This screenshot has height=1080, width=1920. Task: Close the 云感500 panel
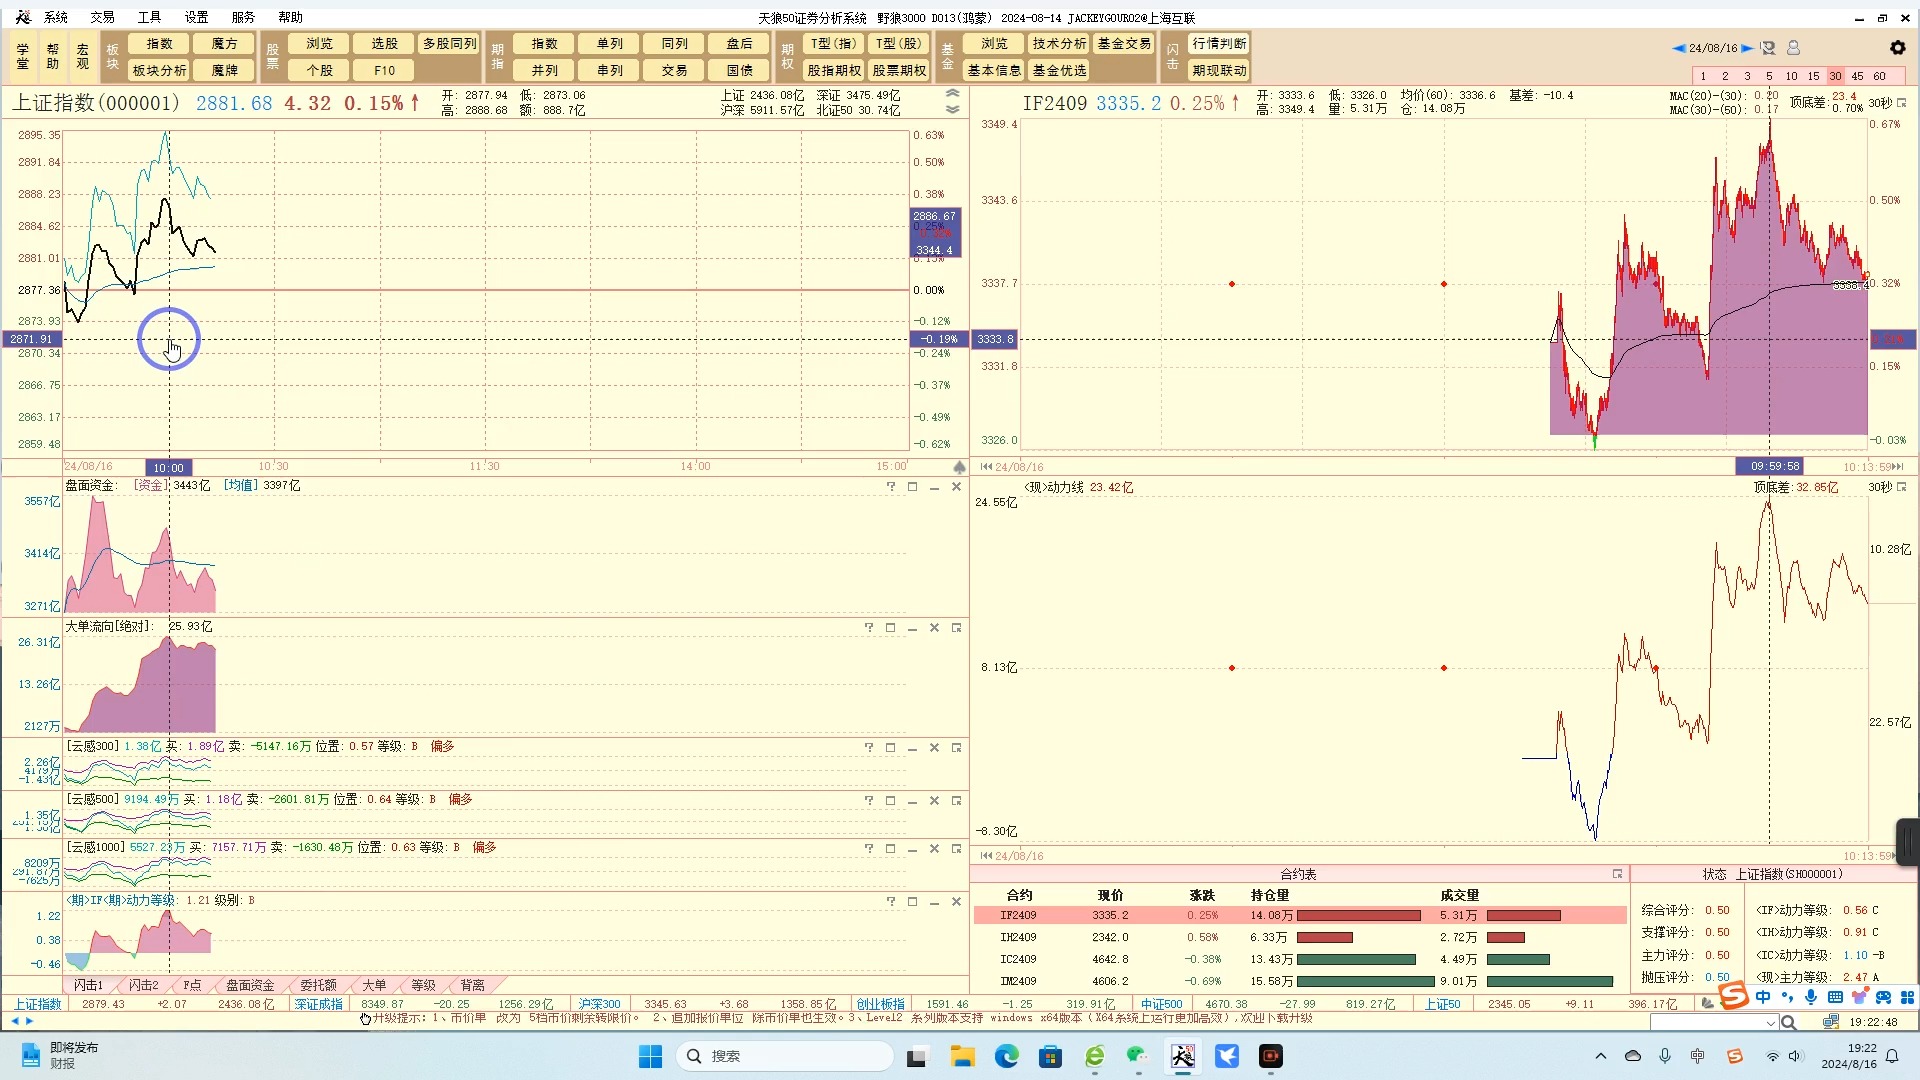point(934,801)
